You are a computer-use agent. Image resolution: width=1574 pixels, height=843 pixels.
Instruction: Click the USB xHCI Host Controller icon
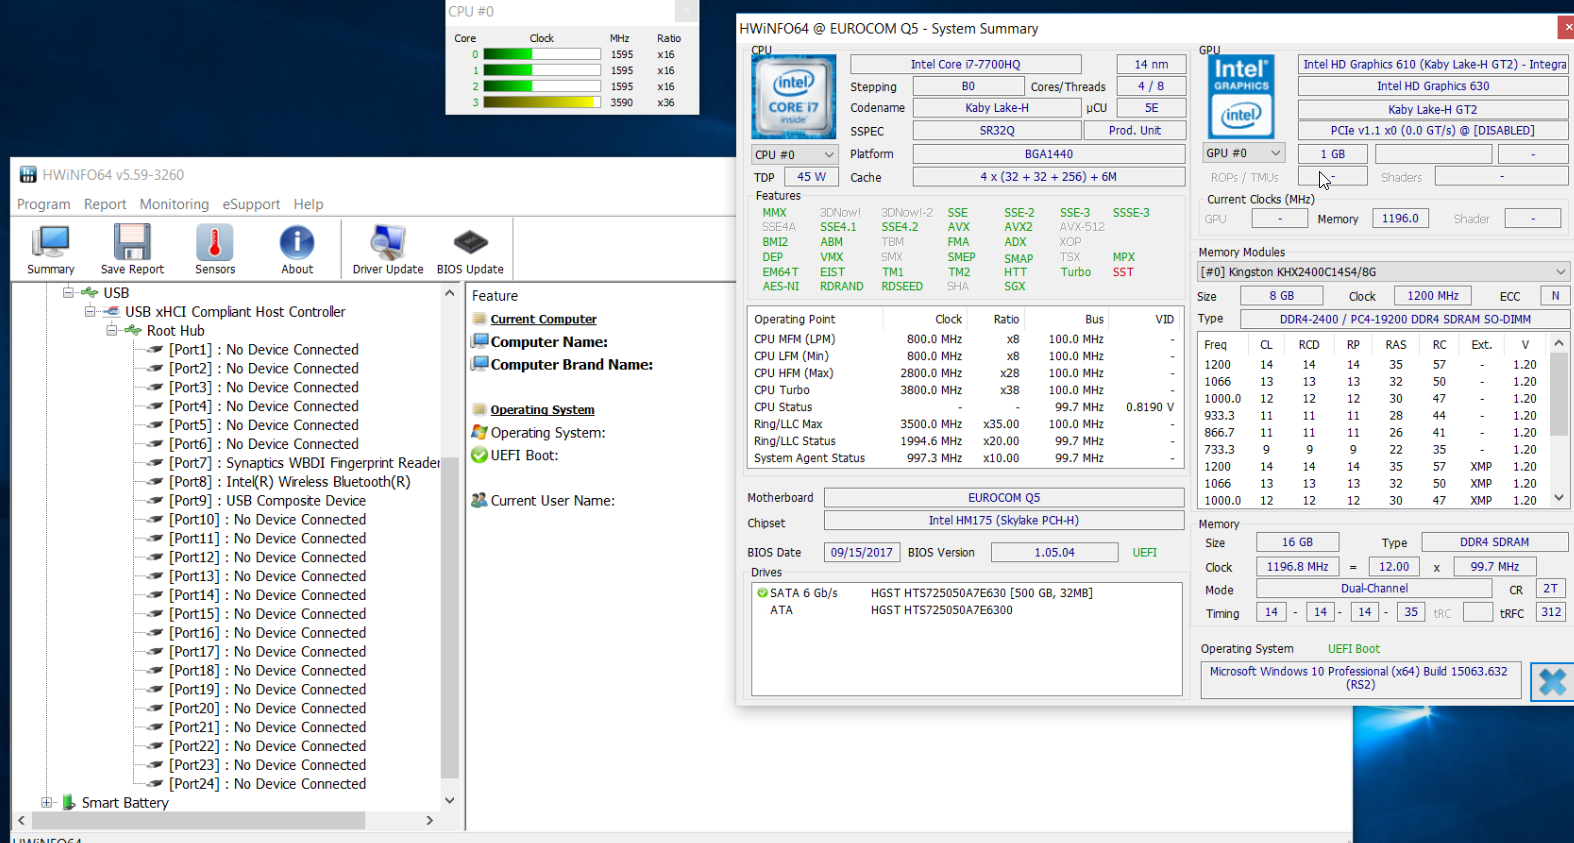tap(112, 312)
